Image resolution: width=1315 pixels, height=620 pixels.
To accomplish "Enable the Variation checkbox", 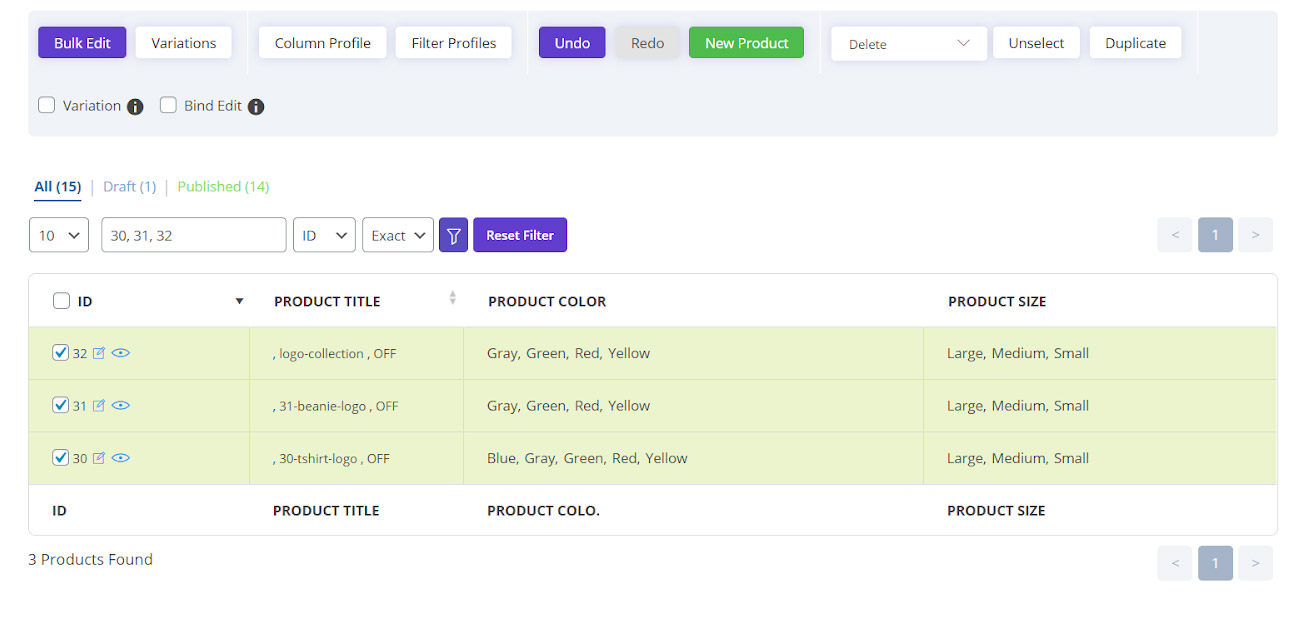I will click(x=46, y=105).
